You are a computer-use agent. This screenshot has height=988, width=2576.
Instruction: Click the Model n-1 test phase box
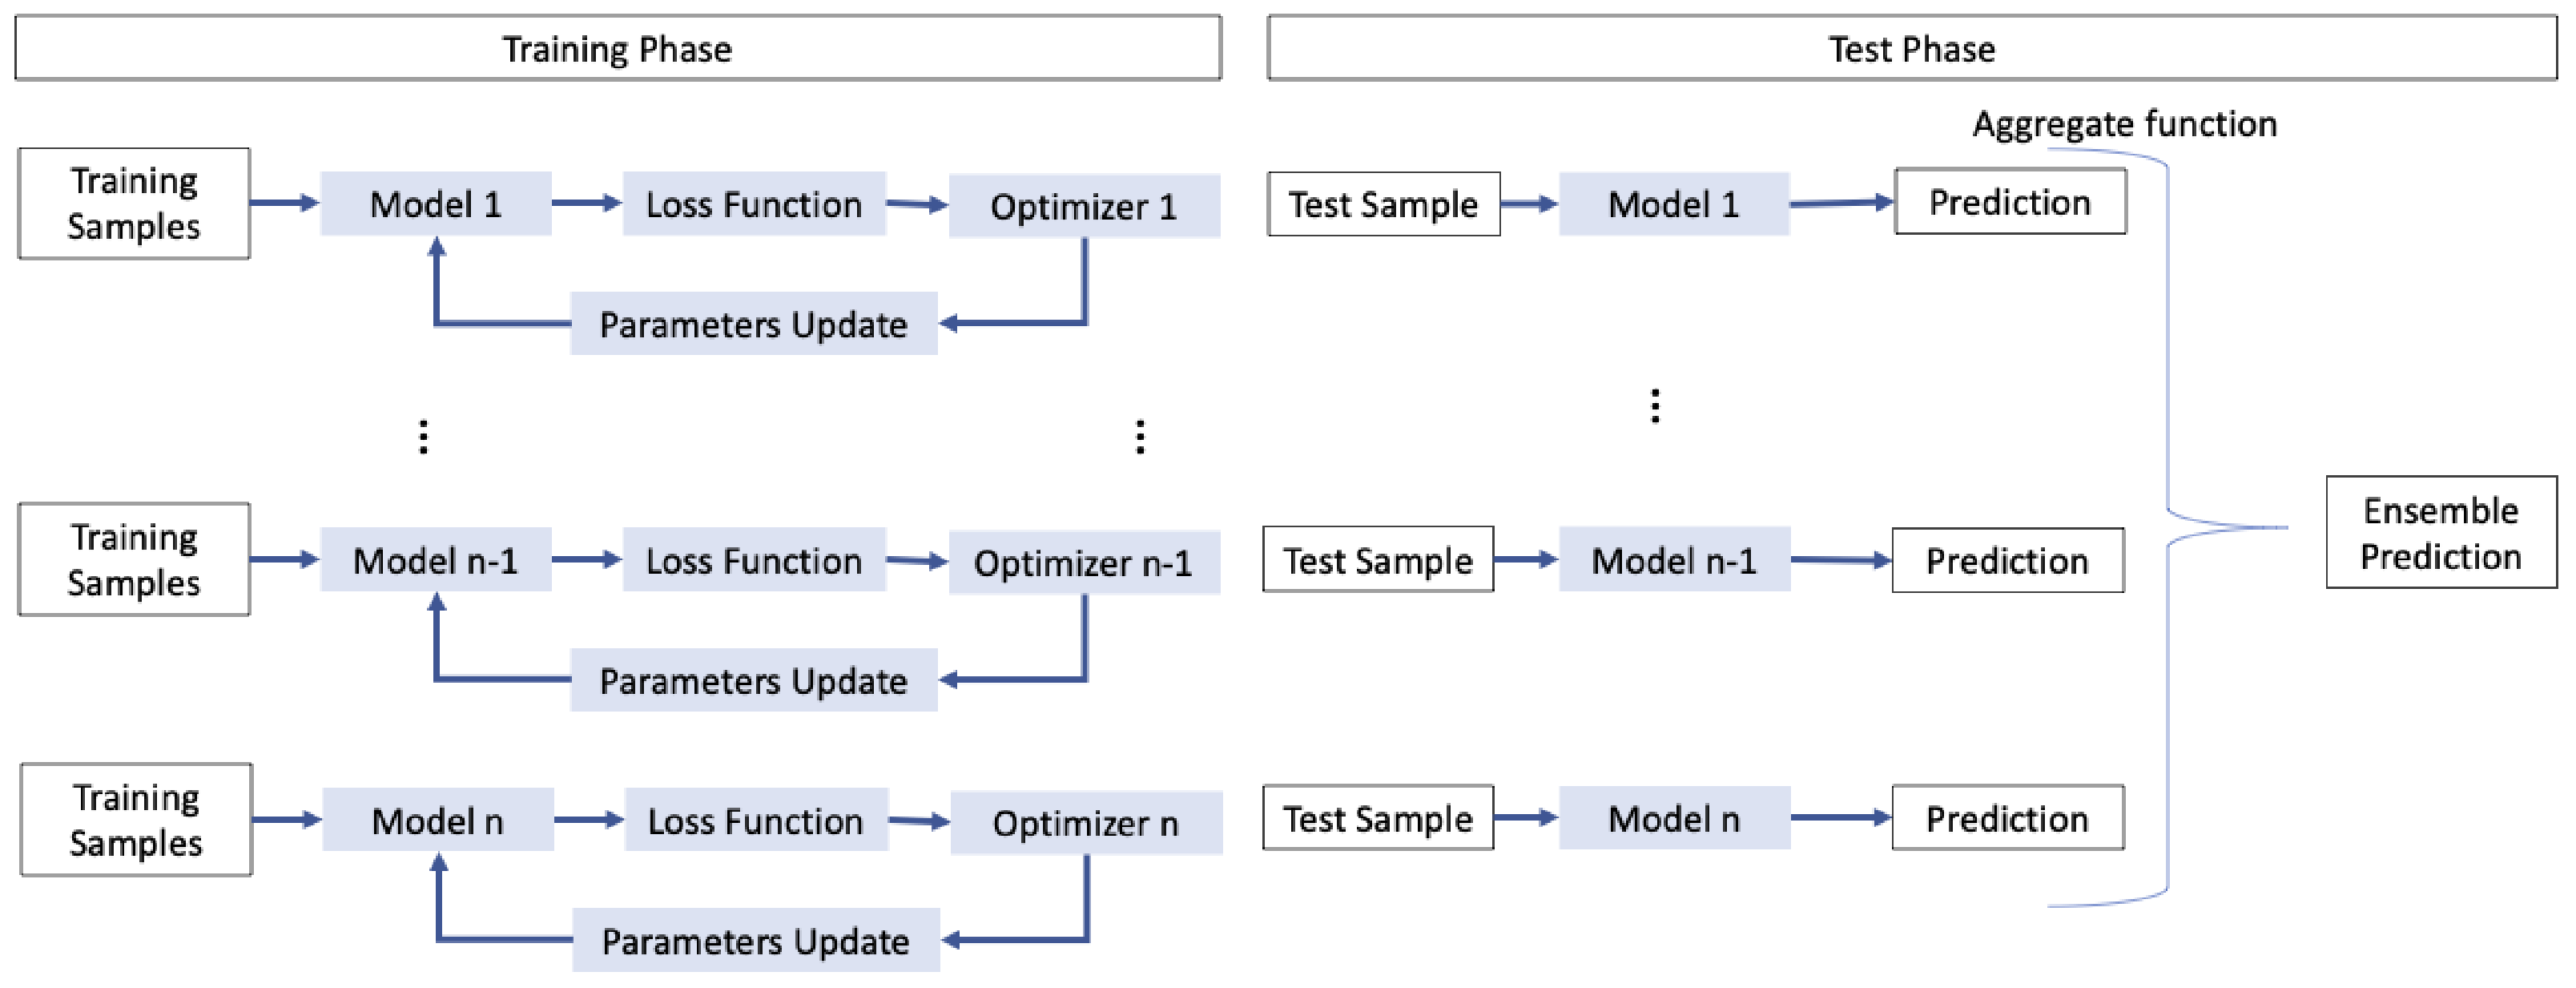tap(1673, 560)
